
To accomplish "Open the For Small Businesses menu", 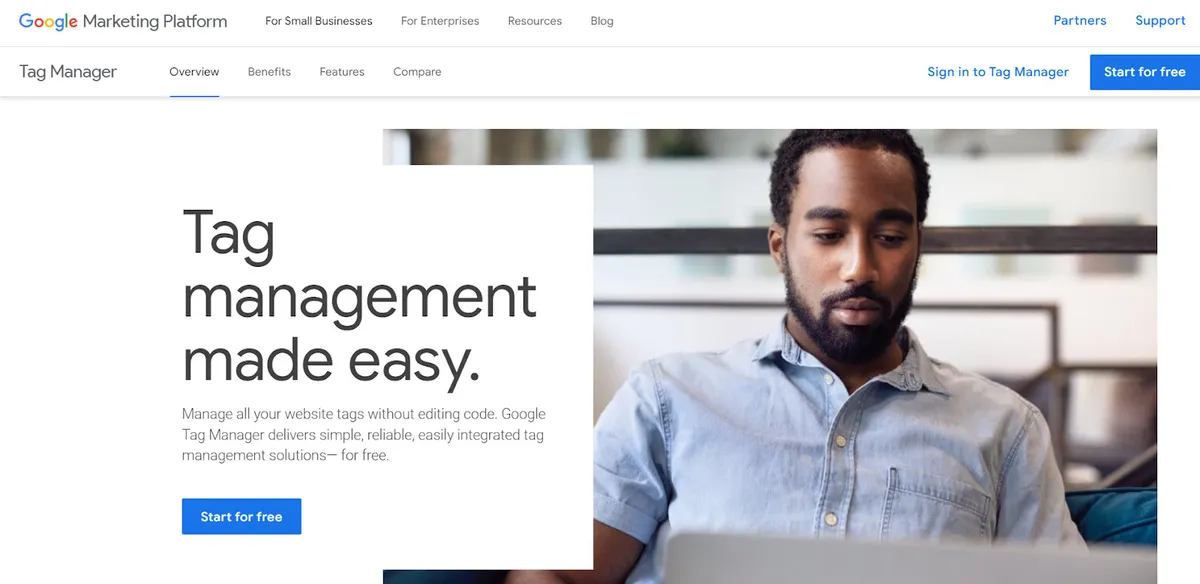I will [x=319, y=21].
